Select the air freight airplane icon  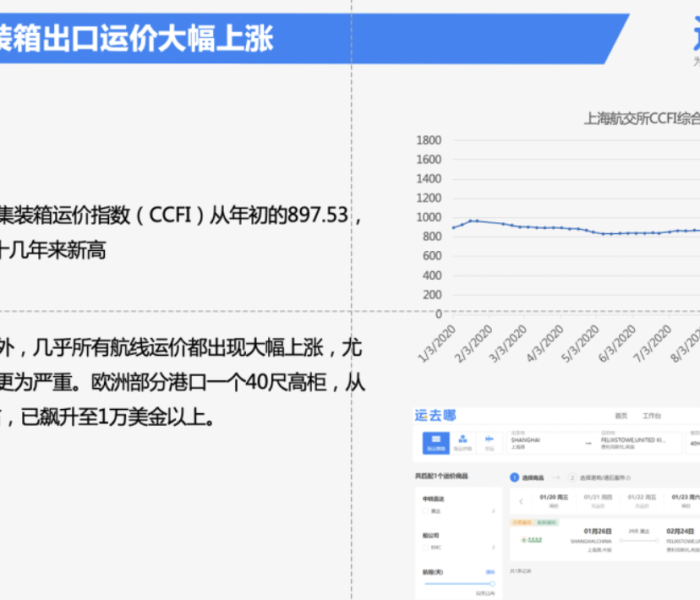pyautogui.click(x=489, y=442)
